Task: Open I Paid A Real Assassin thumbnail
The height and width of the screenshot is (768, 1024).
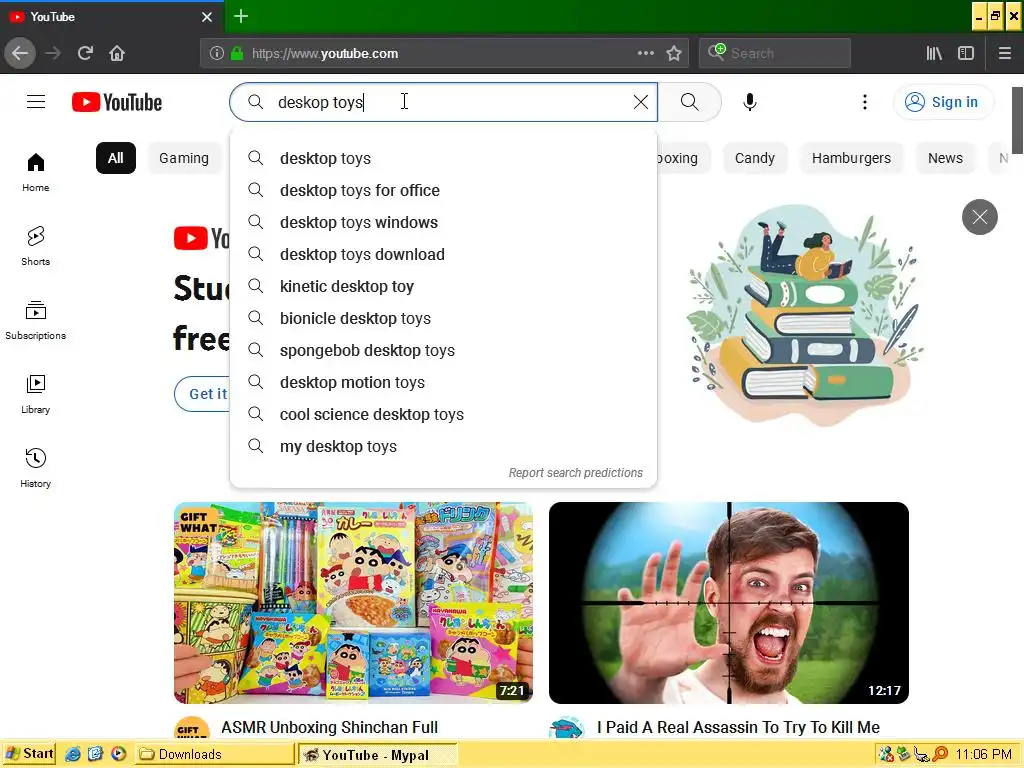Action: pos(729,603)
